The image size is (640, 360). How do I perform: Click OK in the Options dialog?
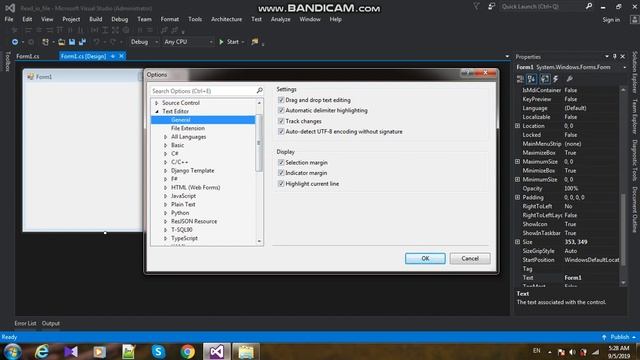[x=425, y=258]
